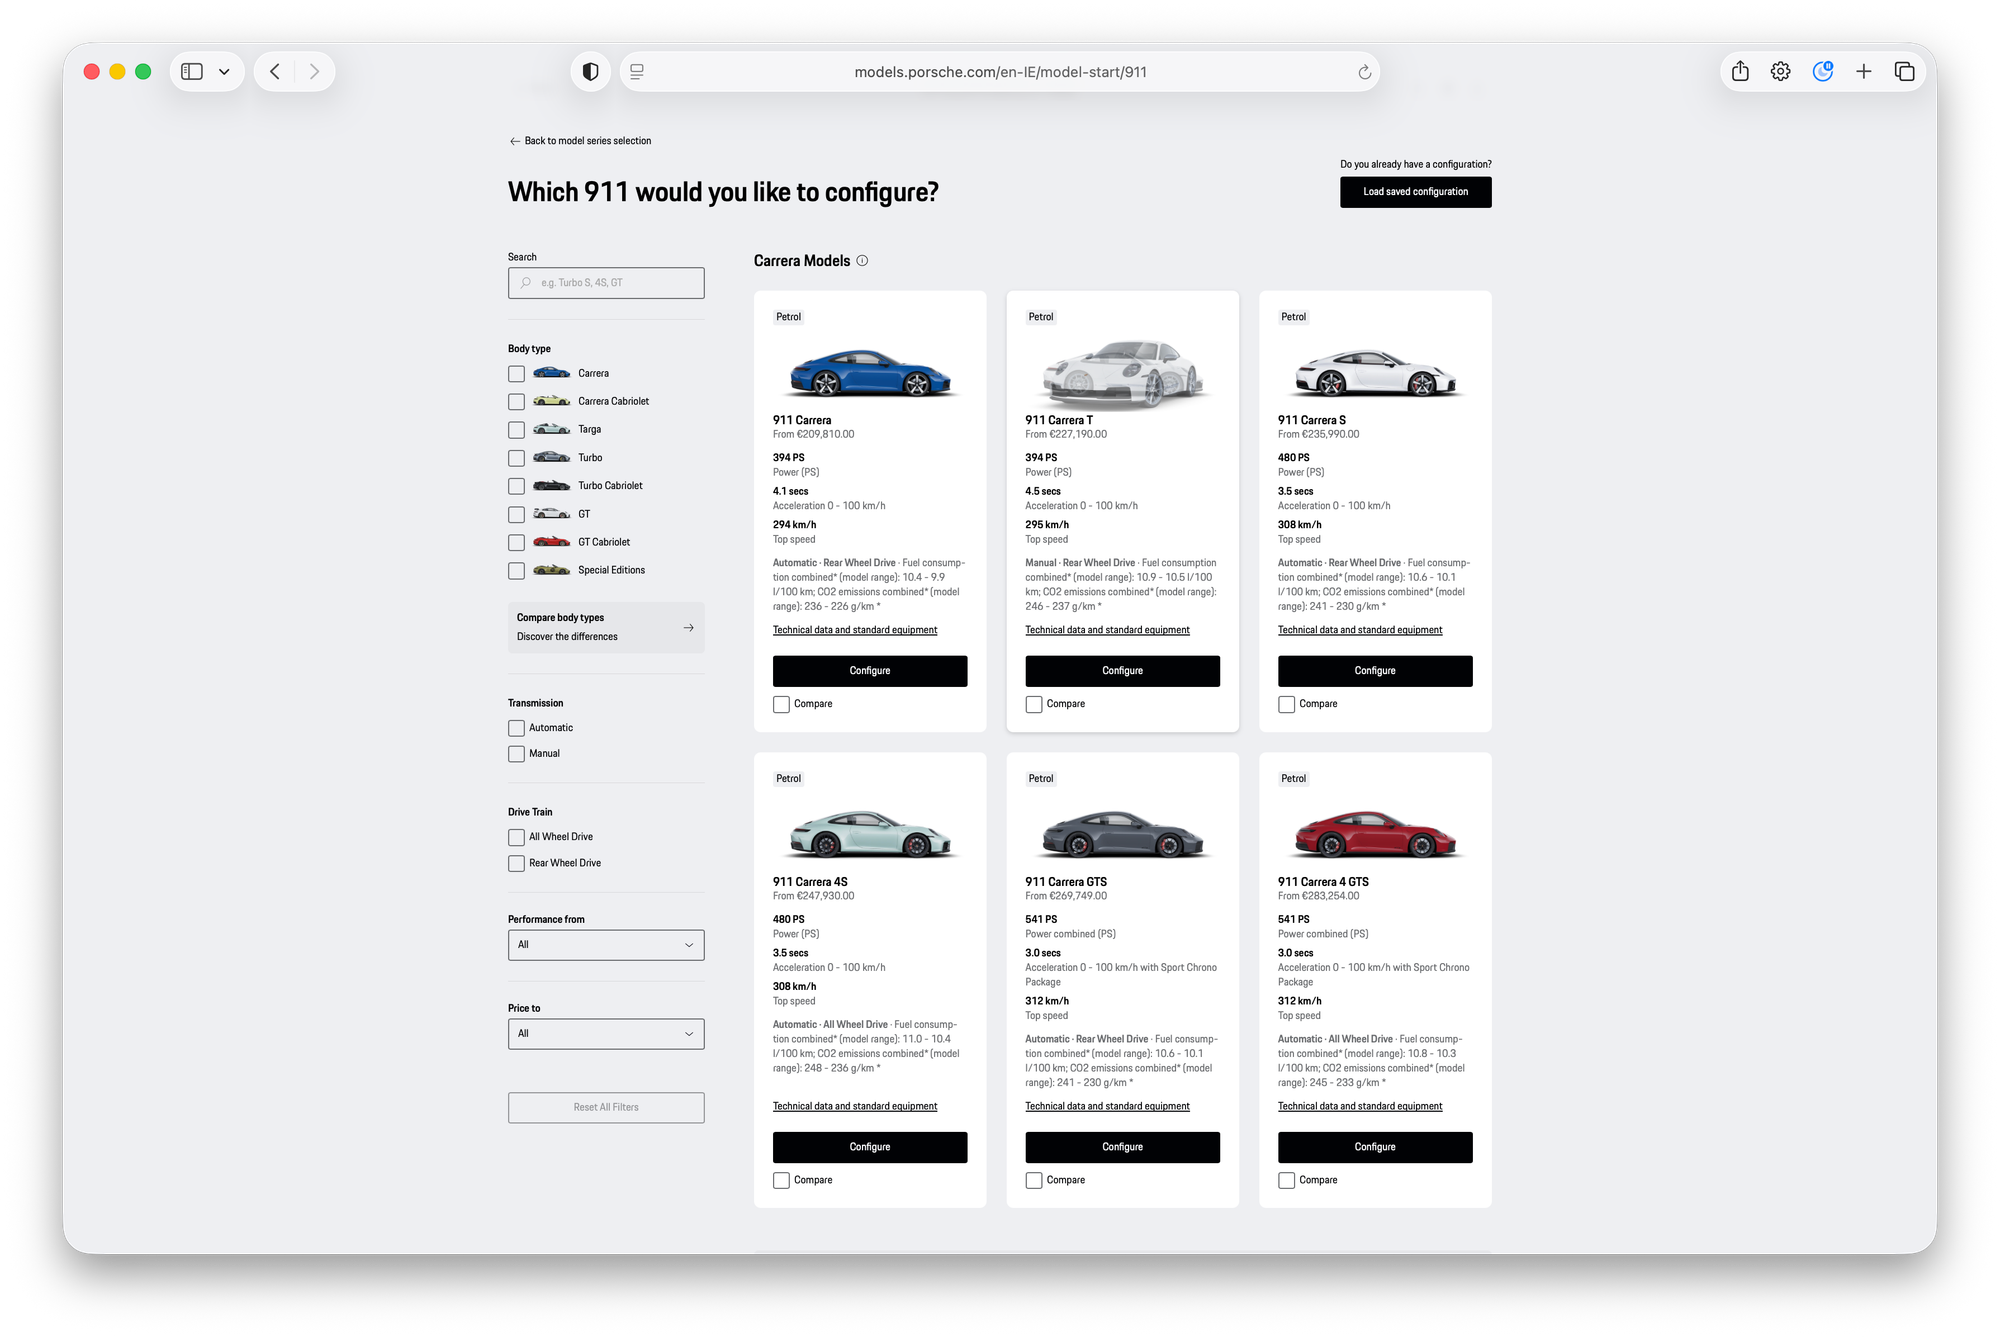
Task: Check the GT body type box
Action: (x=516, y=515)
